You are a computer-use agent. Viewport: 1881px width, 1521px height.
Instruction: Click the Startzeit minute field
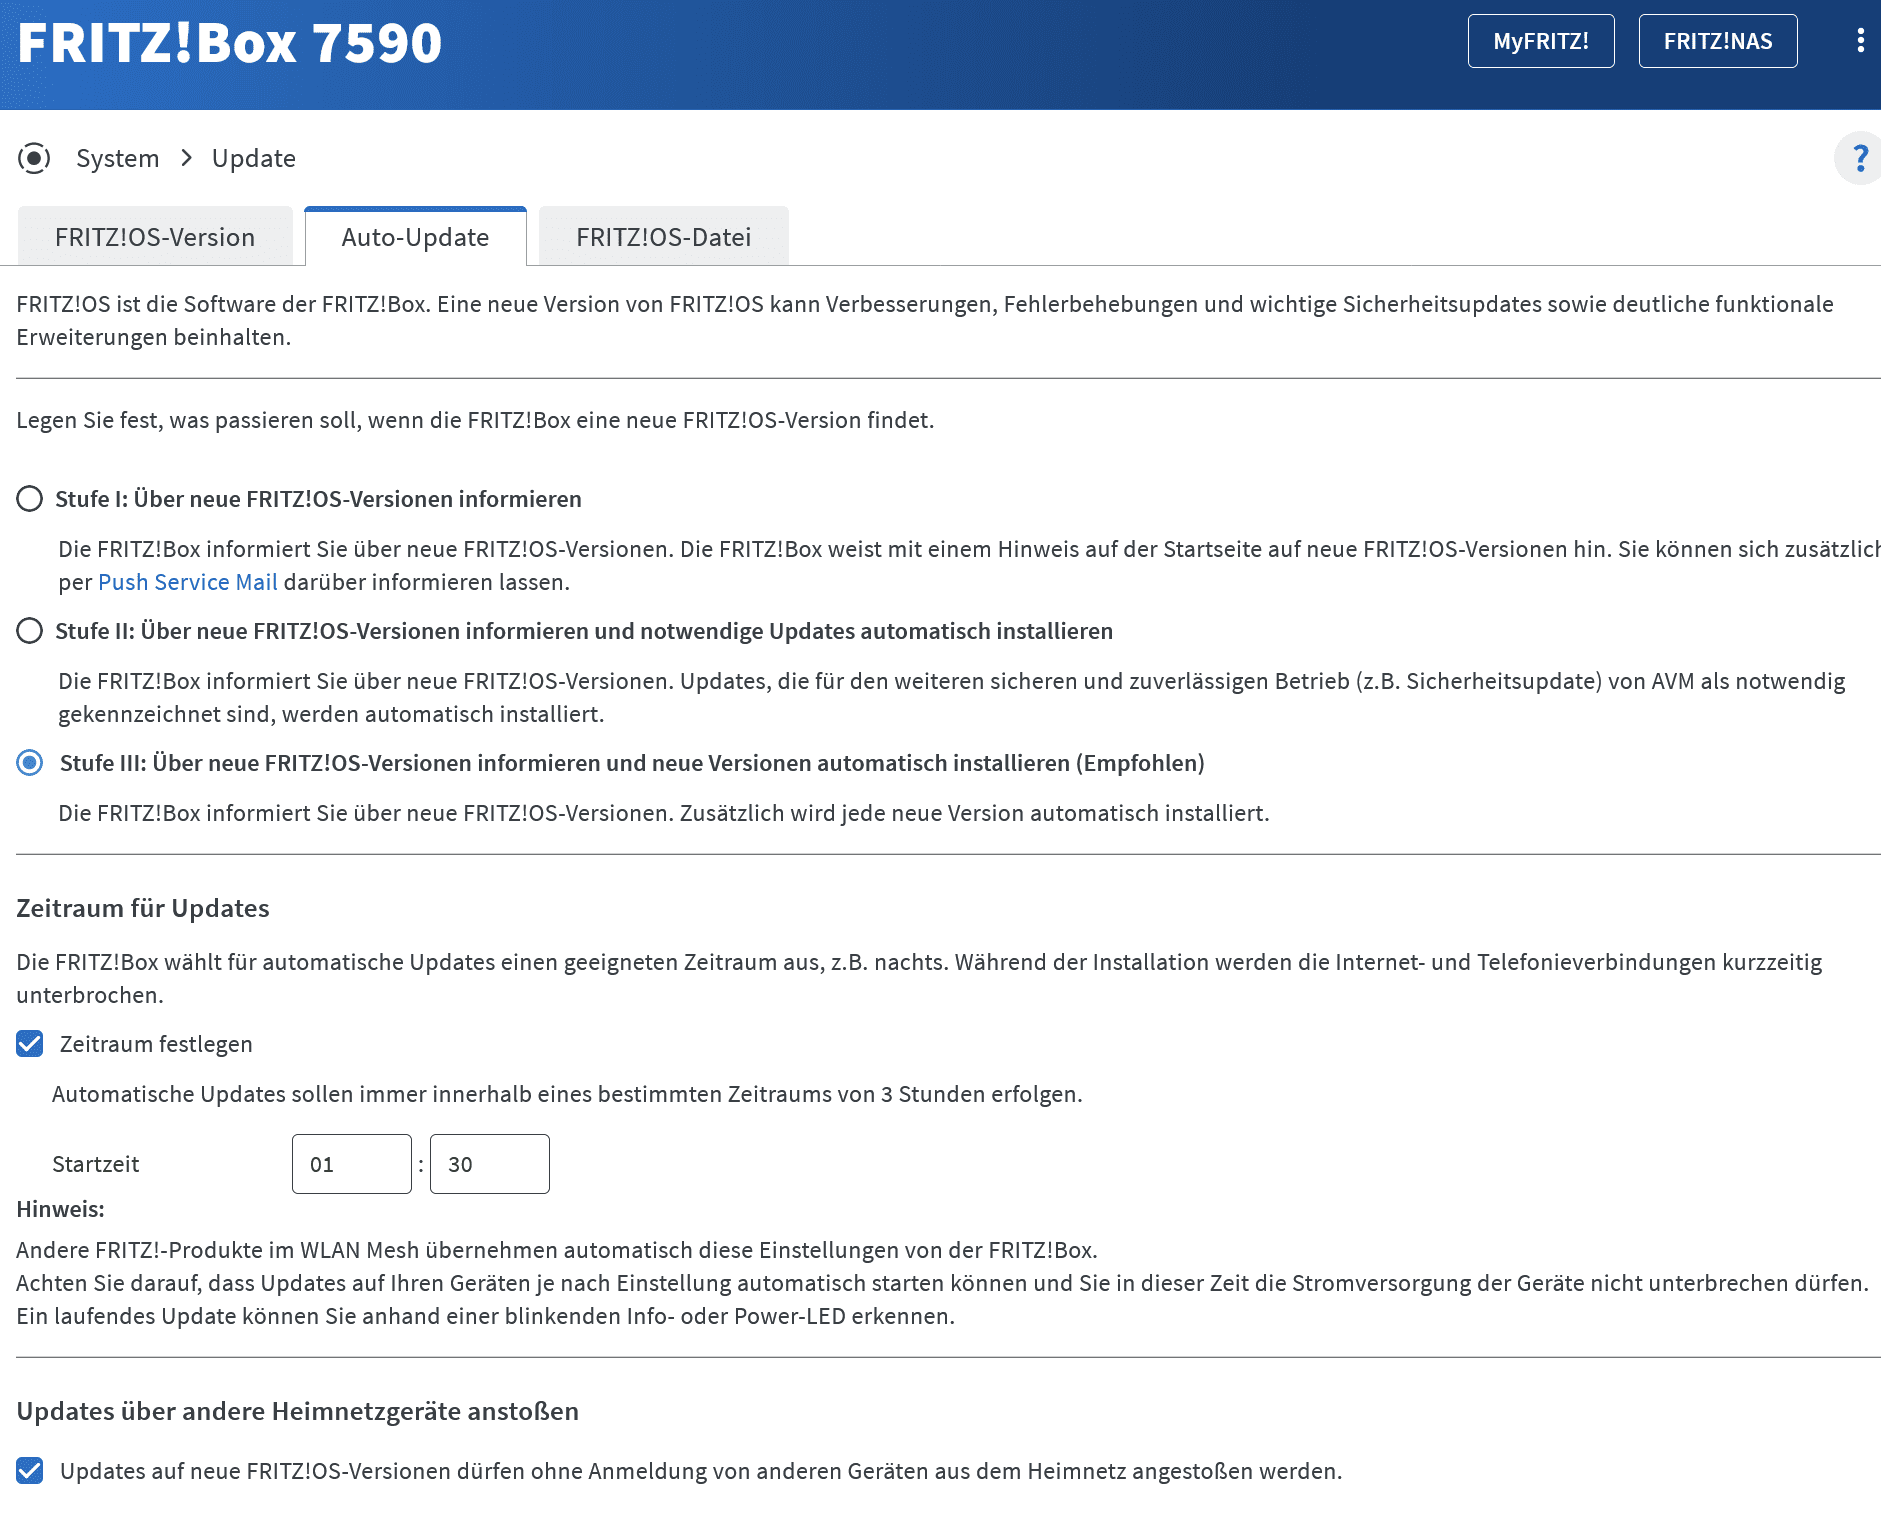click(x=490, y=1164)
